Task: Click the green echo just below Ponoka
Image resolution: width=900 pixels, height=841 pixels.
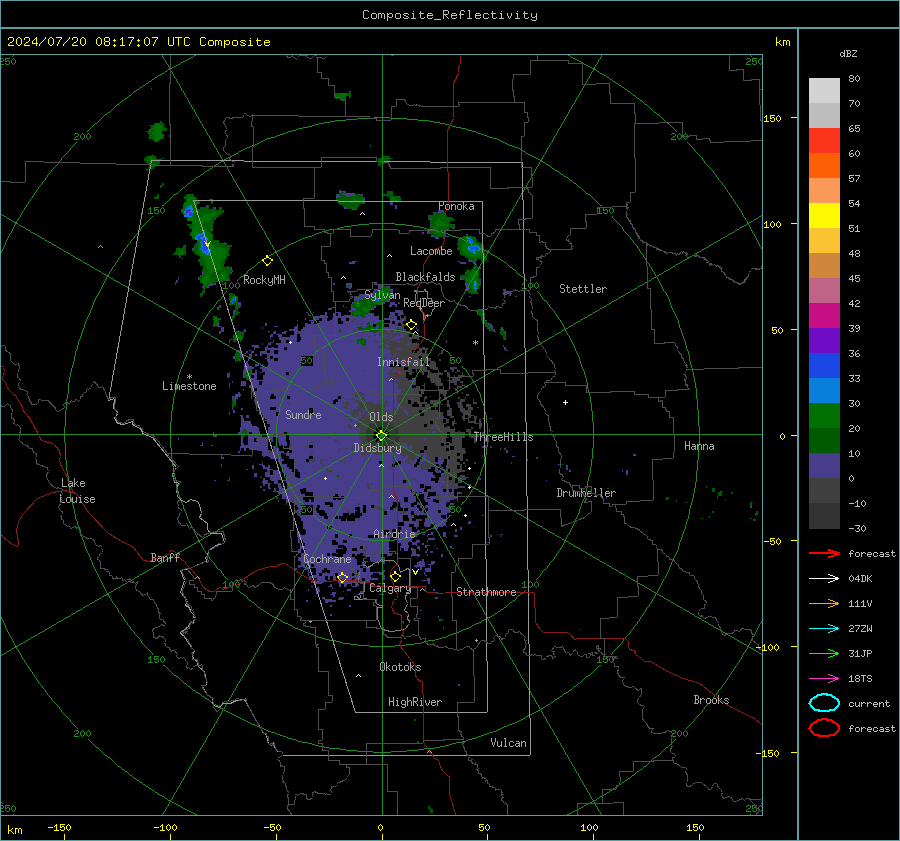Action: click(x=439, y=224)
